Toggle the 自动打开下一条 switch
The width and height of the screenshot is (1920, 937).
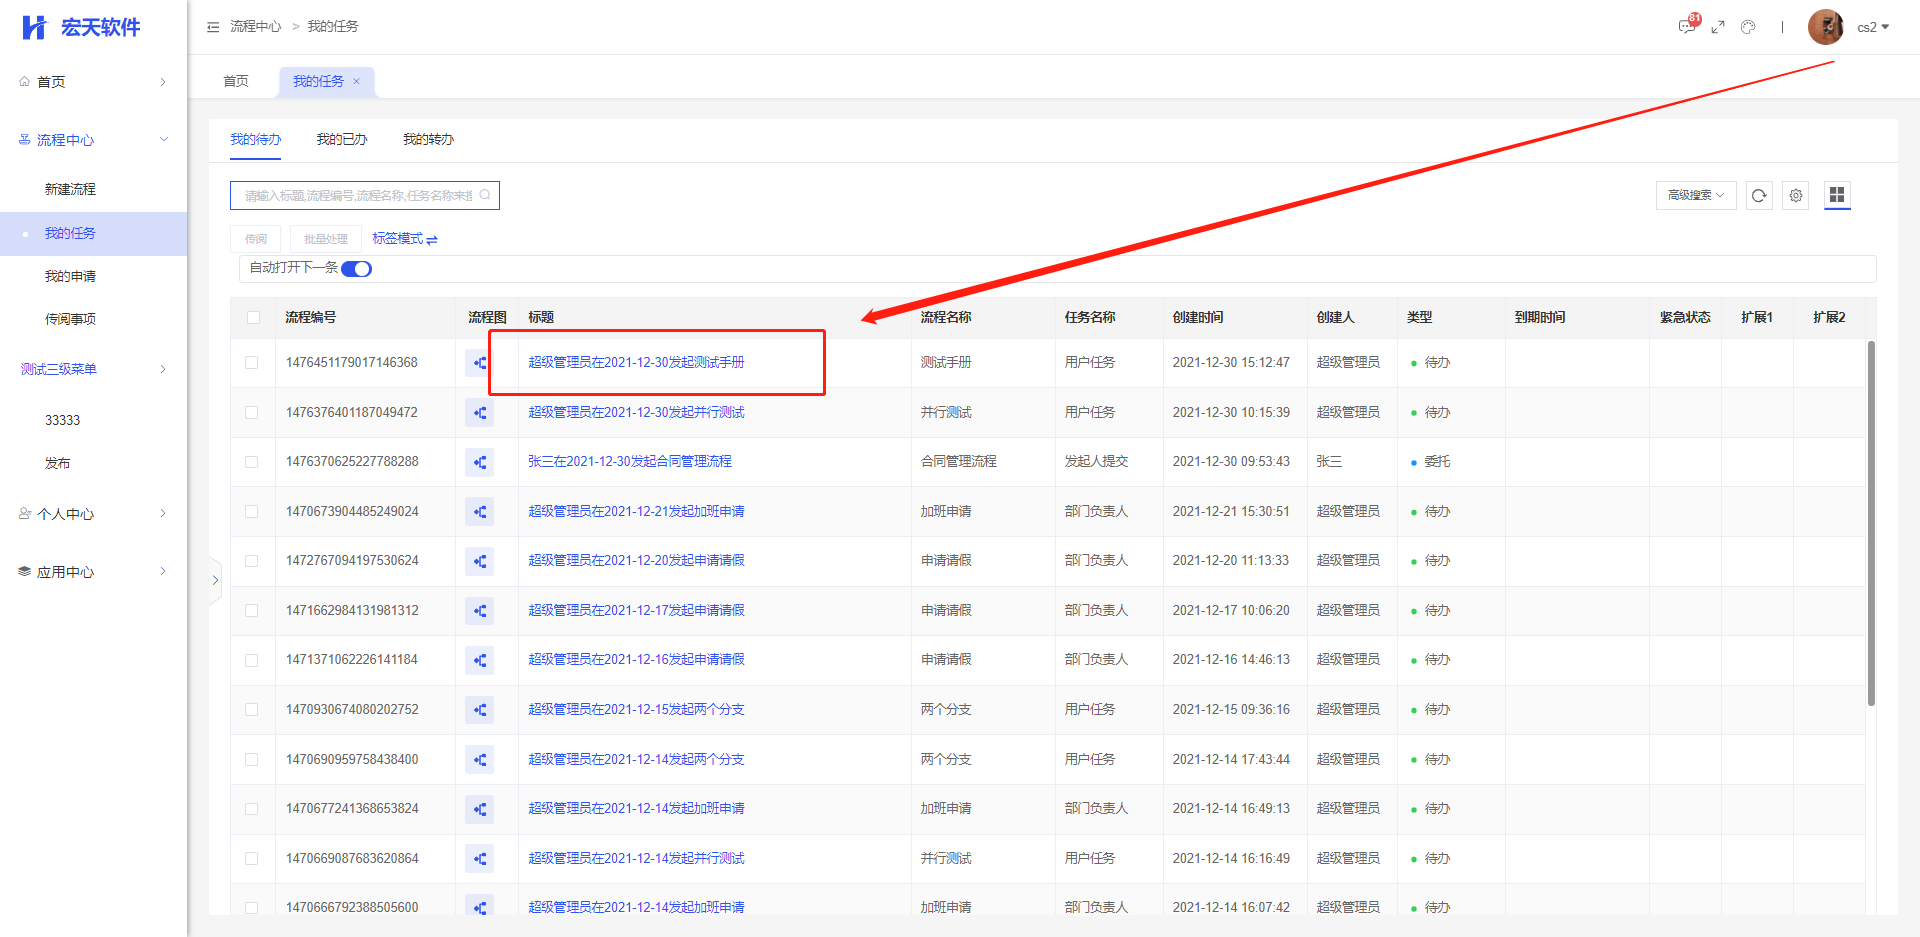point(356,269)
